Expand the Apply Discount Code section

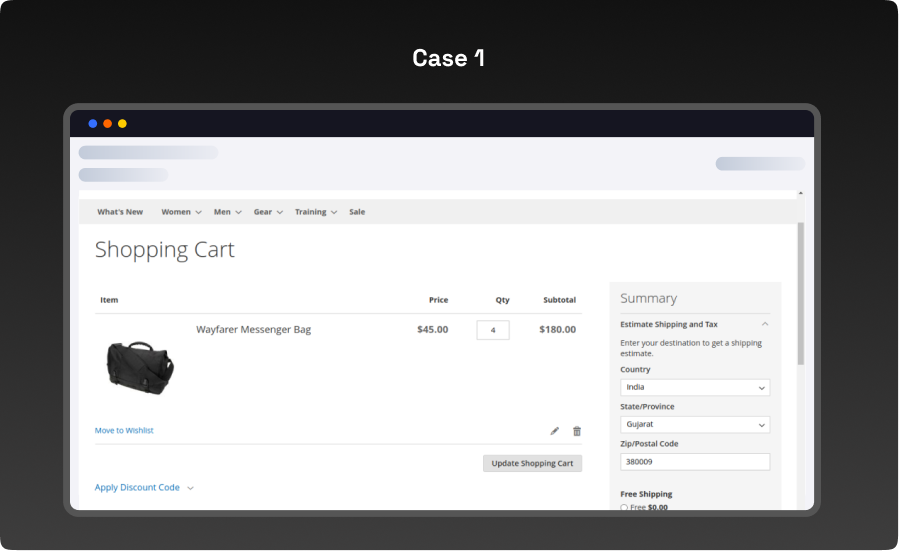click(x=144, y=488)
